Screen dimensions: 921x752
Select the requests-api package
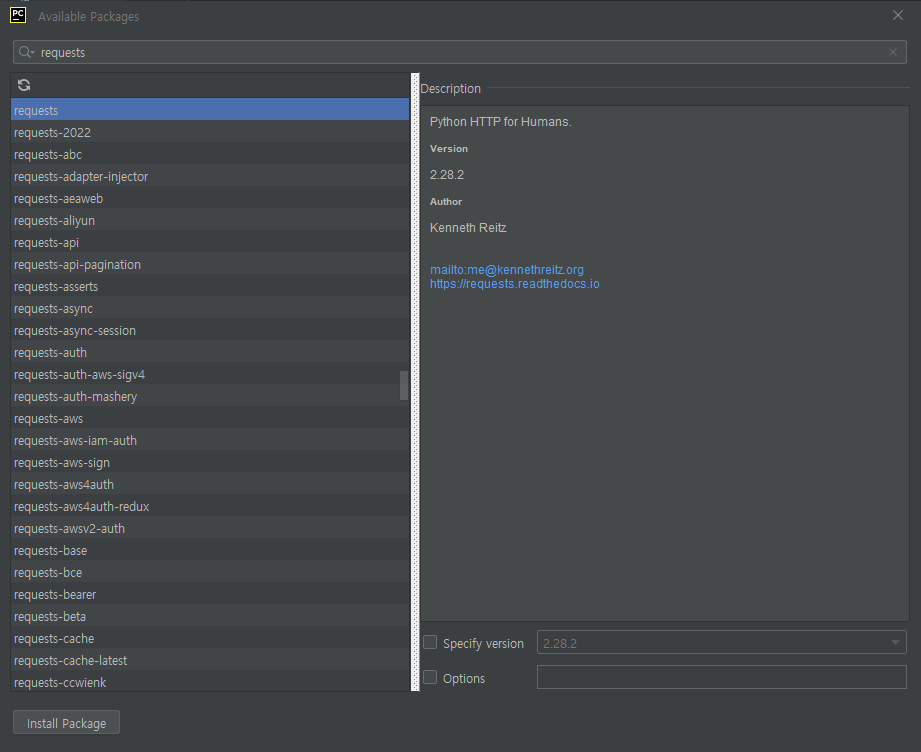210,242
